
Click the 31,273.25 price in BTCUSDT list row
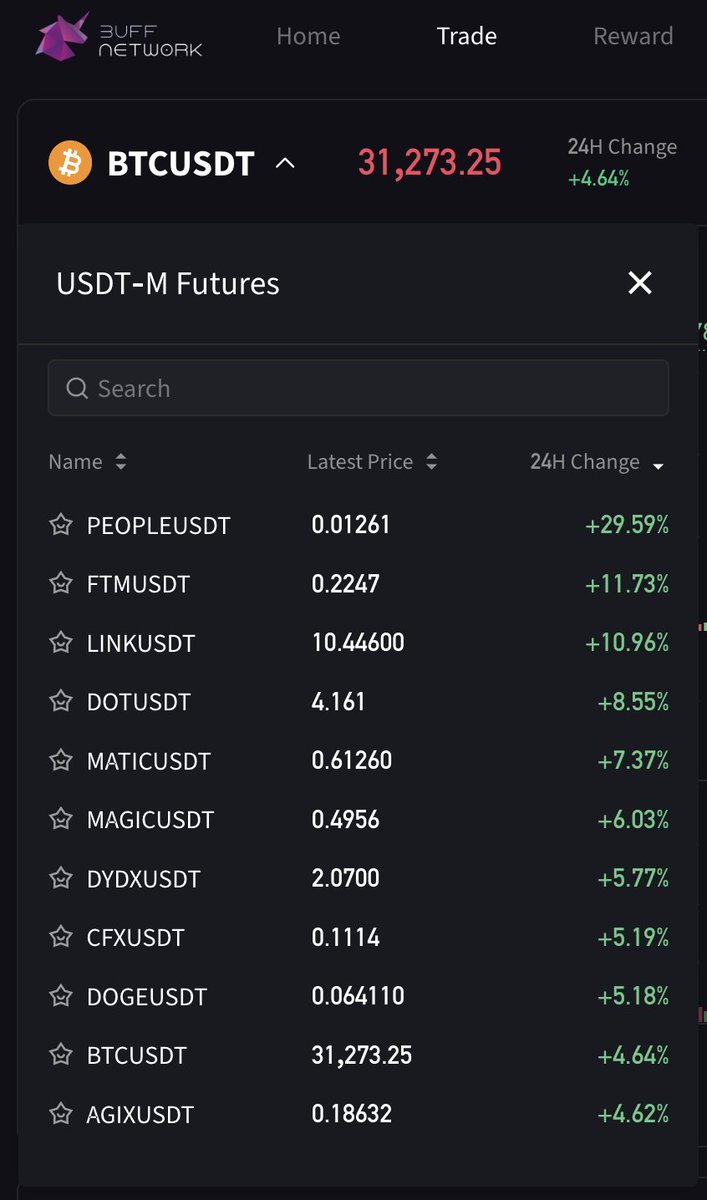point(362,1054)
